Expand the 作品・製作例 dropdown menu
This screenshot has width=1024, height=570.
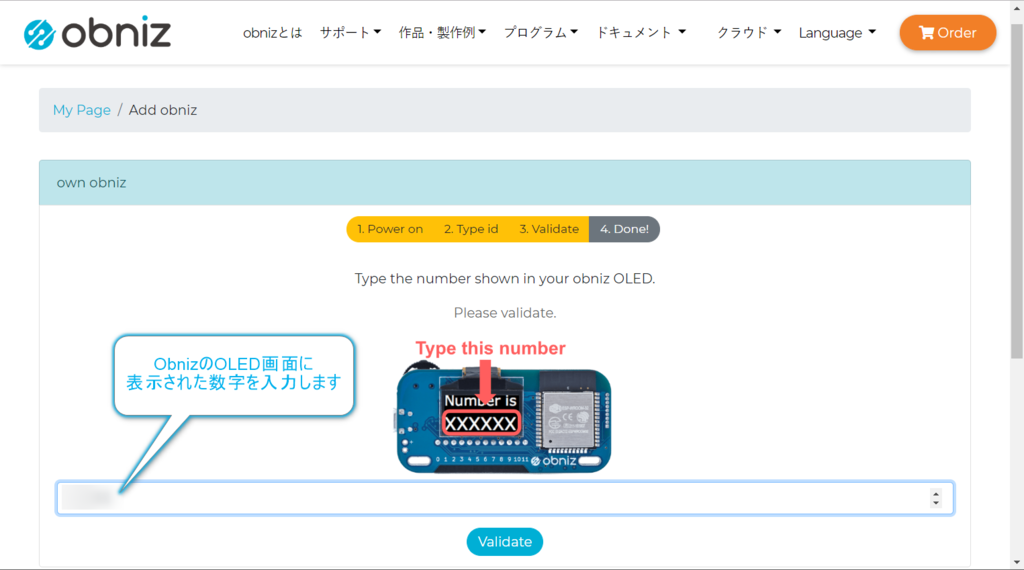(x=442, y=33)
